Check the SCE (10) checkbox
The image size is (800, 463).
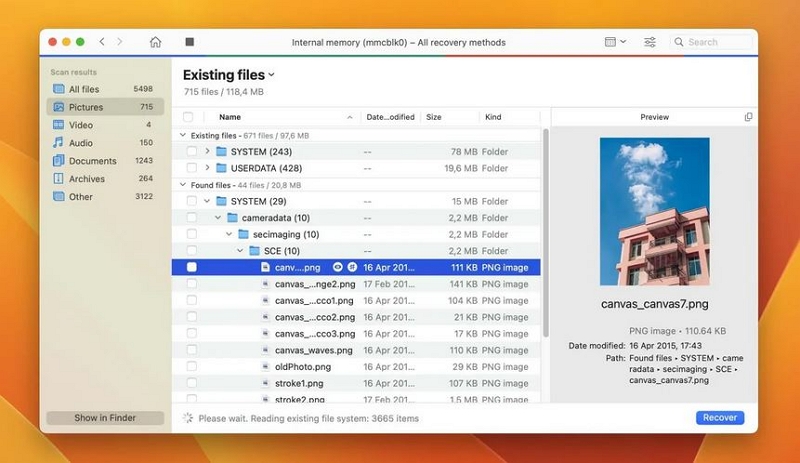191,251
